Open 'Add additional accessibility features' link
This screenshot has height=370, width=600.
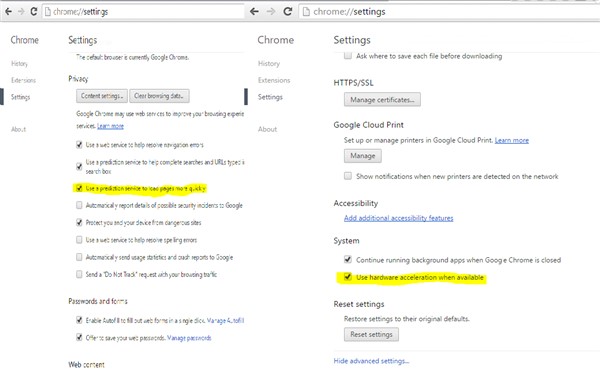click(x=398, y=218)
